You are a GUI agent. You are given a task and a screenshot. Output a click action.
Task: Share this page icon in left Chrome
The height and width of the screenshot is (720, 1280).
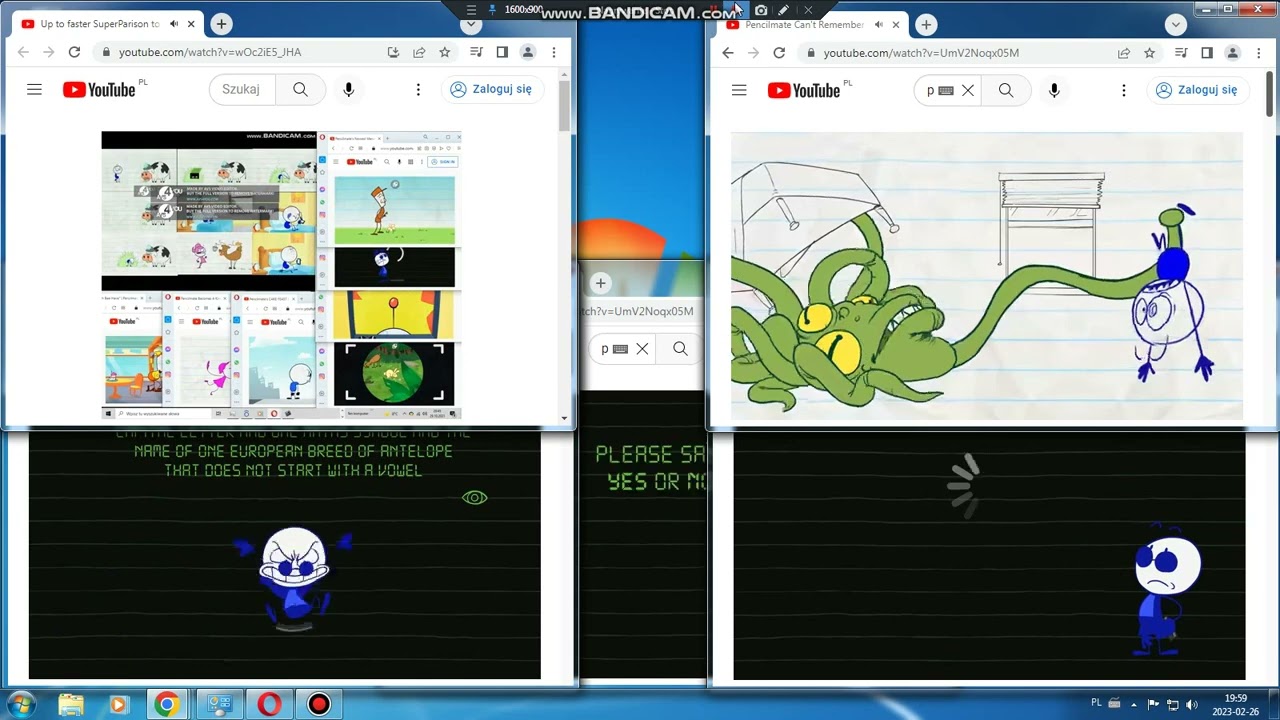[419, 52]
